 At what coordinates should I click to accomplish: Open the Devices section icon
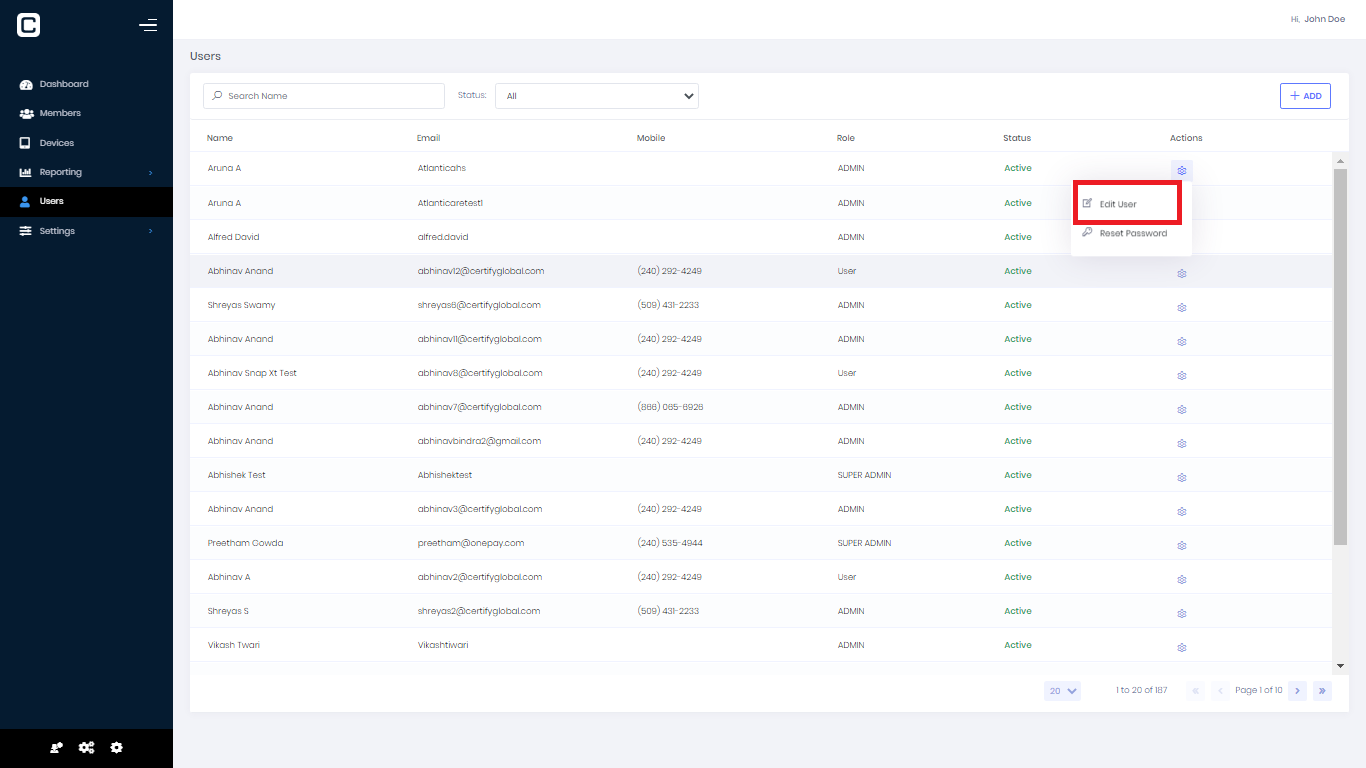pyautogui.click(x=25, y=142)
